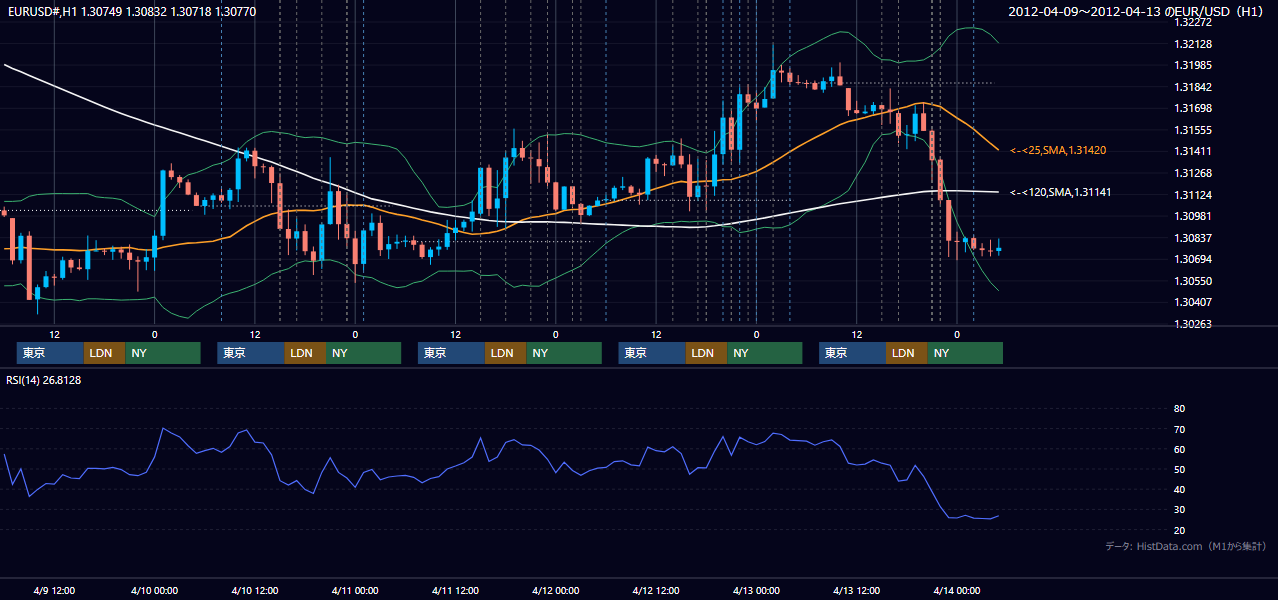This screenshot has height=600, width=1278.
Task: Click price axis label 1.32128
Action: [1193, 44]
